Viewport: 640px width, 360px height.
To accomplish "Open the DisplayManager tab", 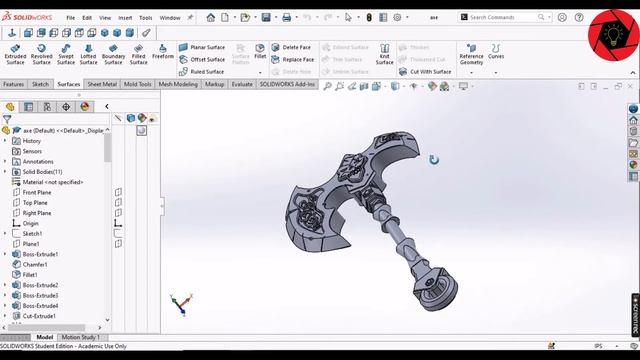I will pos(85,107).
